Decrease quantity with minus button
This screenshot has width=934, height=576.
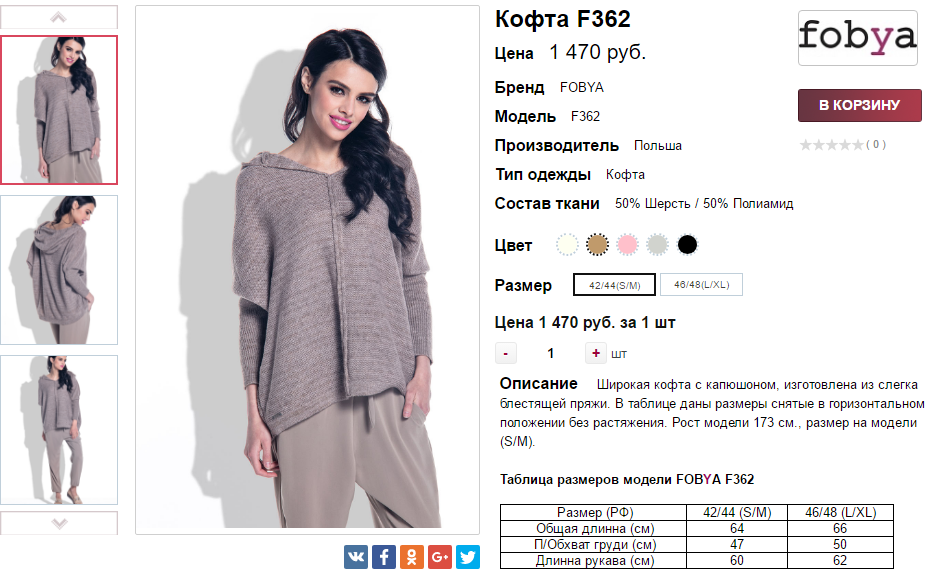(x=506, y=353)
